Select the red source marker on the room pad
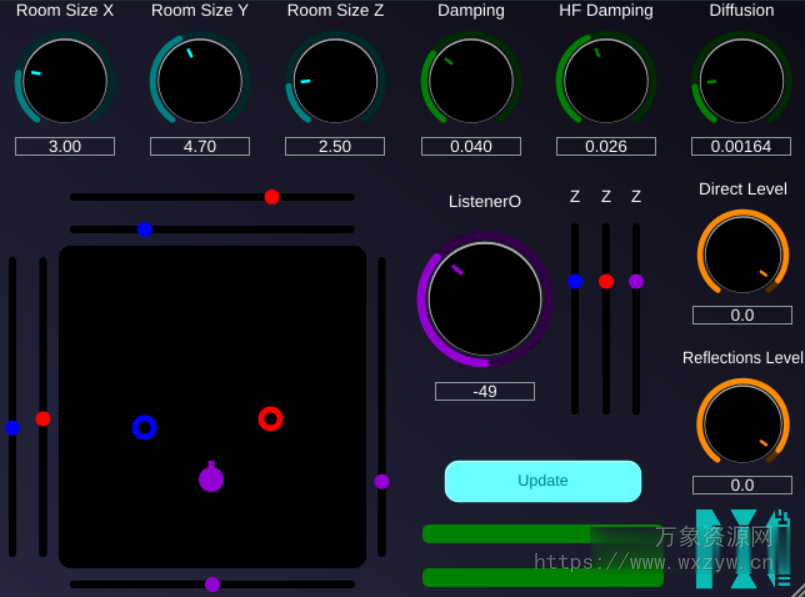This screenshot has height=597, width=805. [270, 419]
